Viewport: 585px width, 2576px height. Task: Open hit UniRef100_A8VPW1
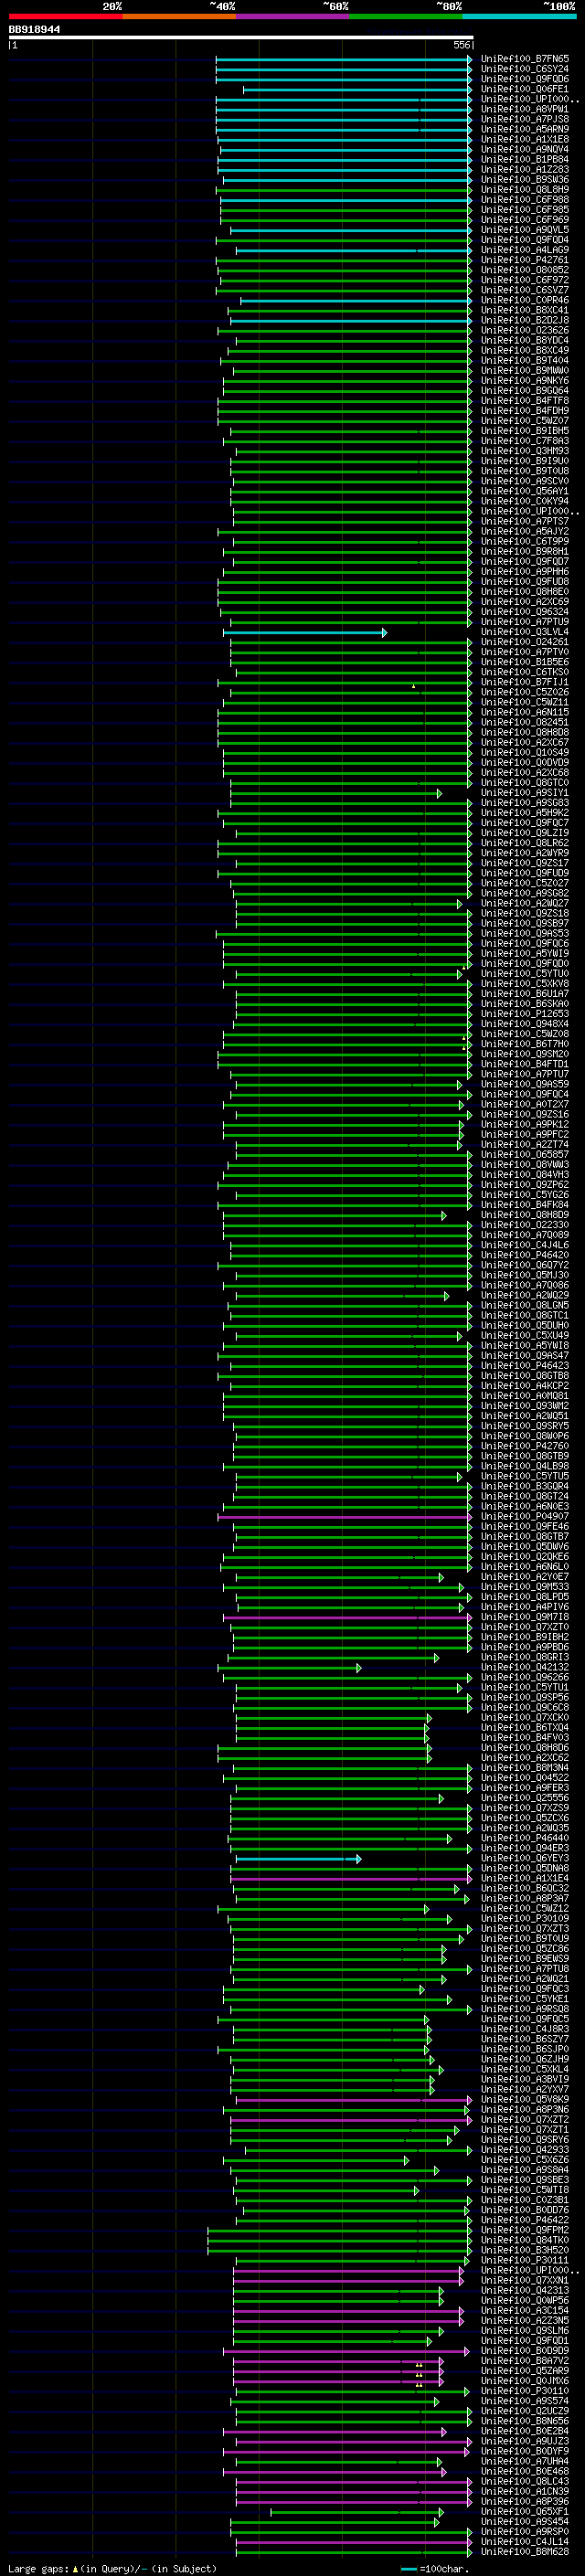[525, 109]
